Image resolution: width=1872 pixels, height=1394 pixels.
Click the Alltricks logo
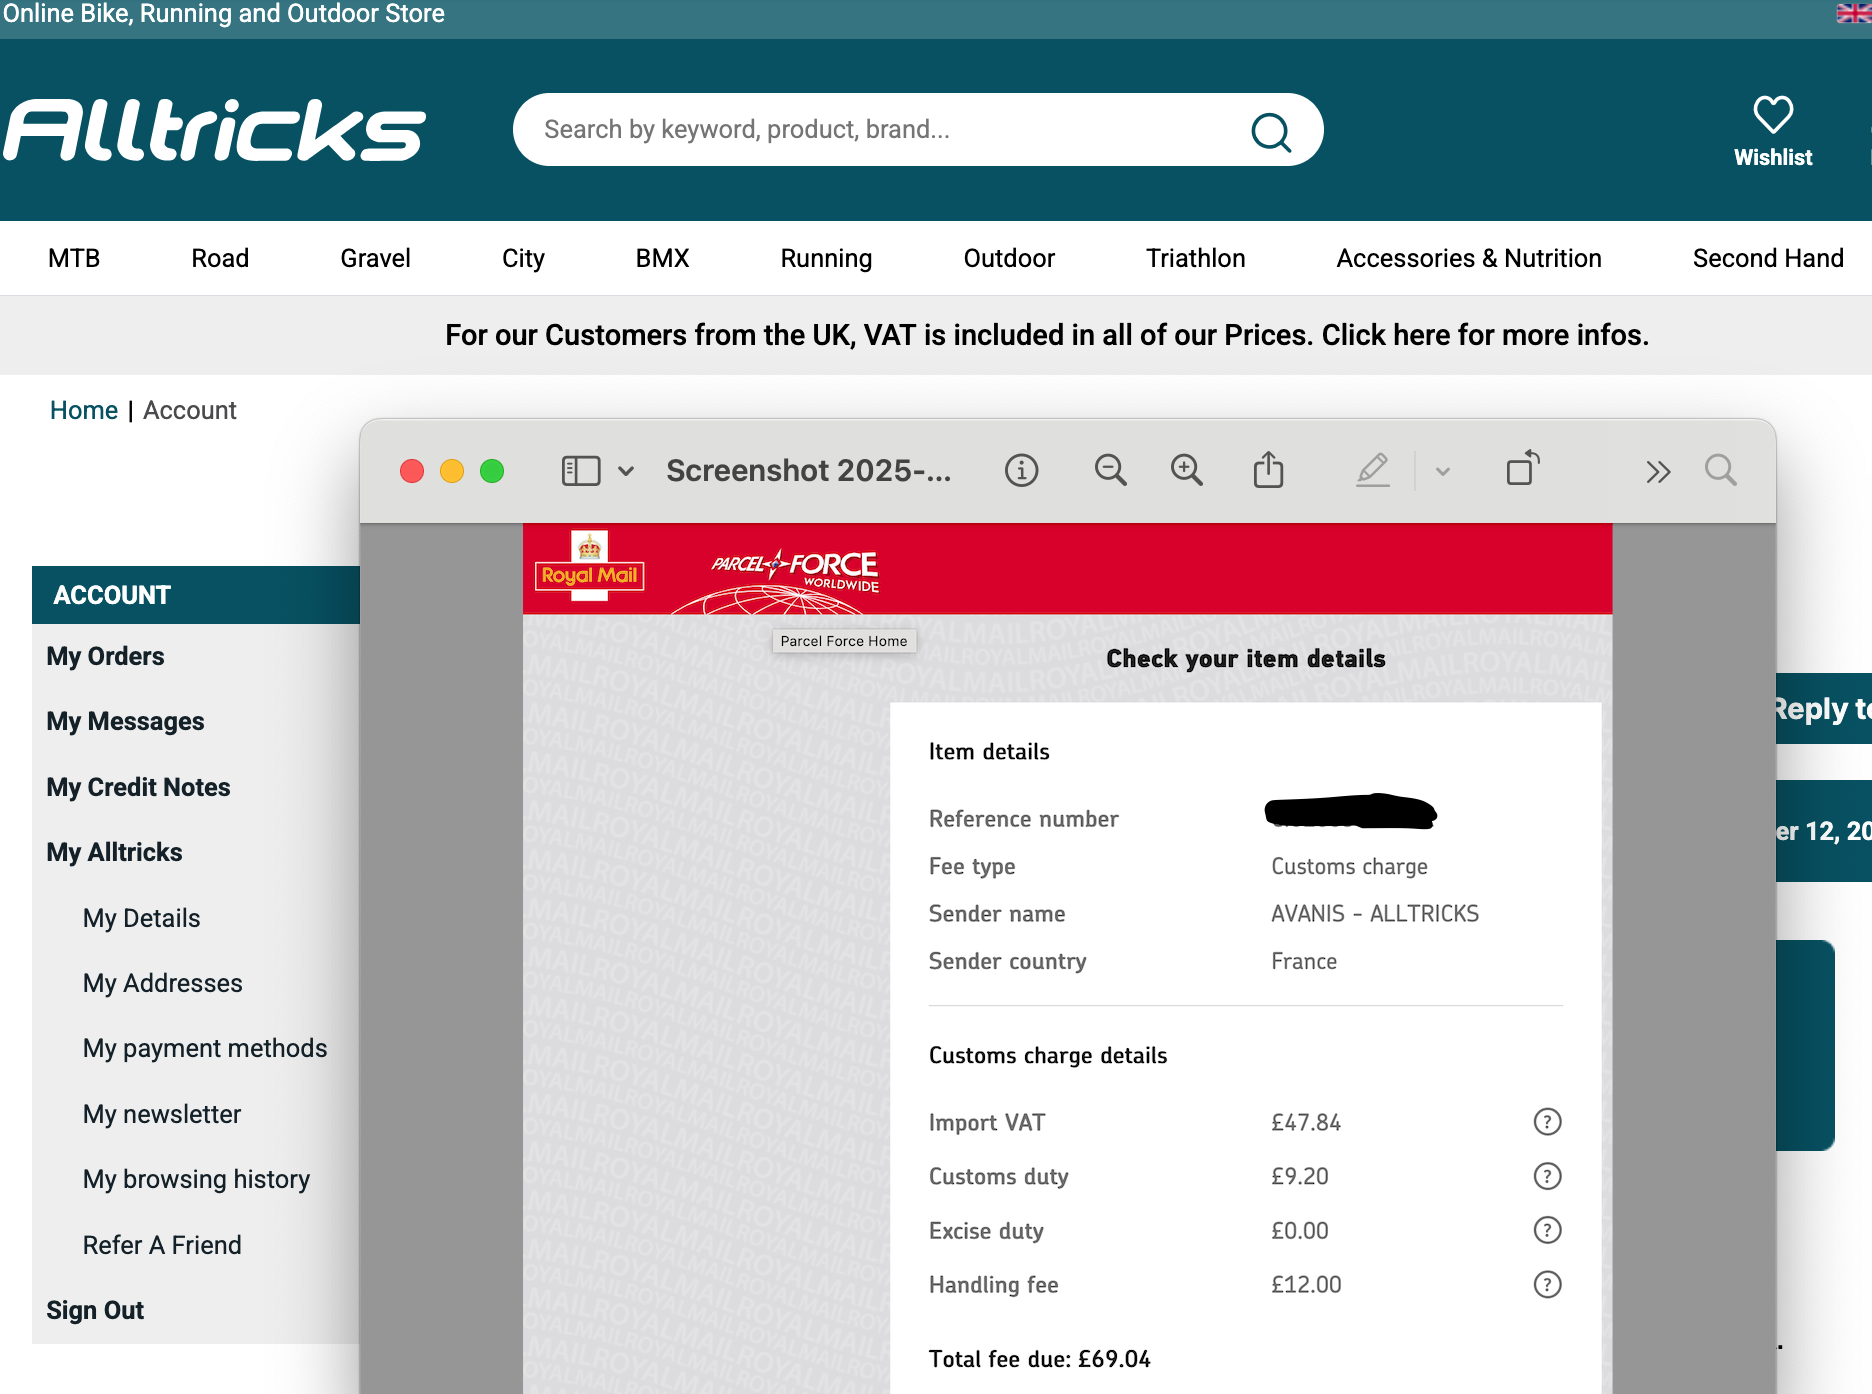215,130
